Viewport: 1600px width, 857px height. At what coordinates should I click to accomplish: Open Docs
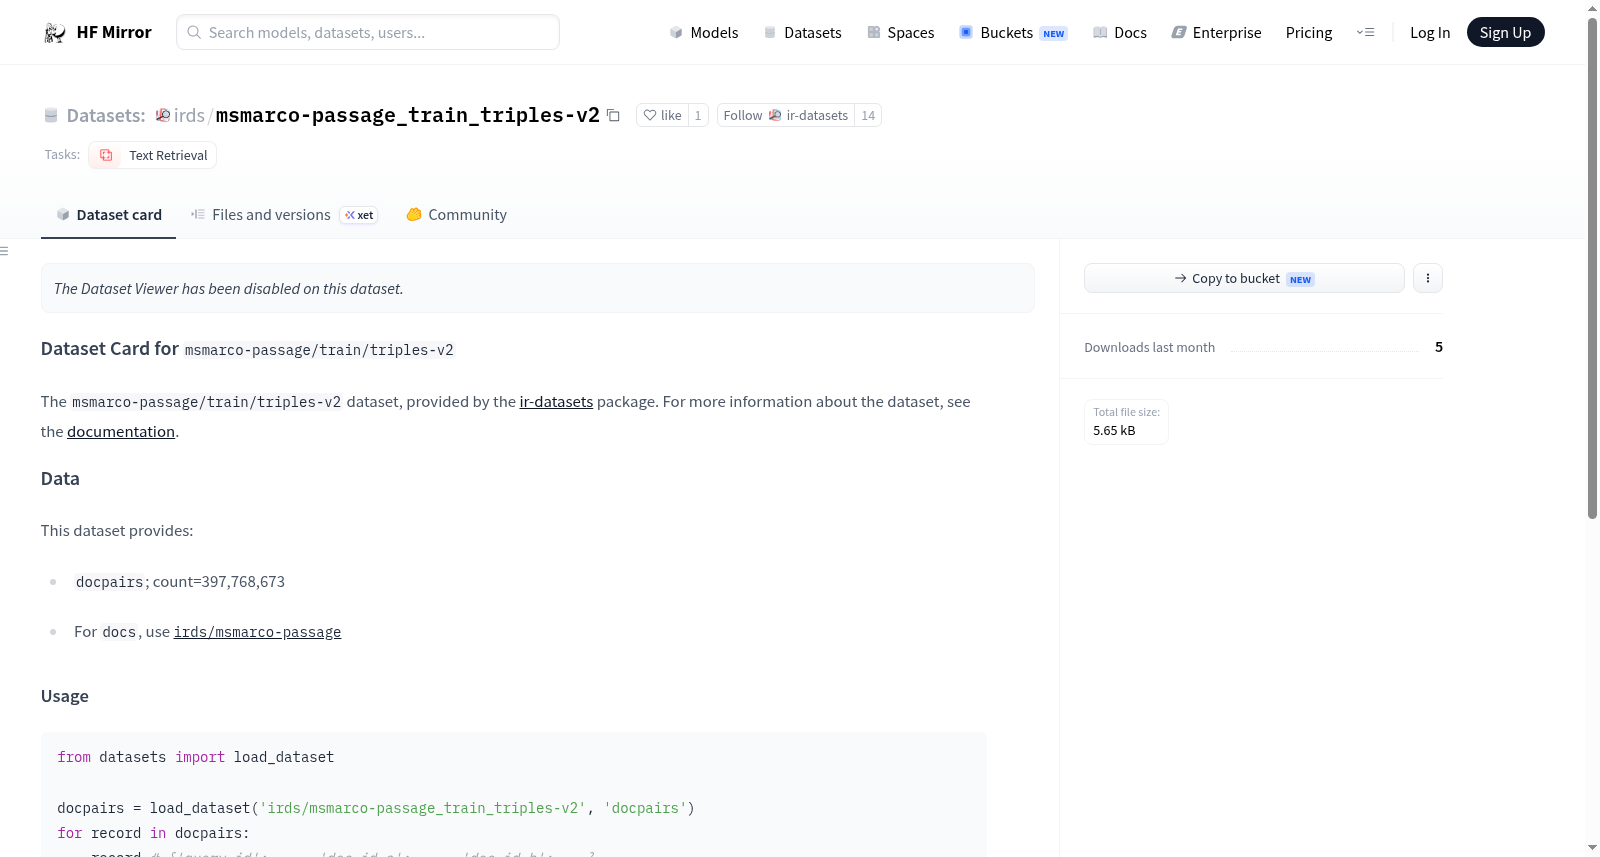[1120, 32]
